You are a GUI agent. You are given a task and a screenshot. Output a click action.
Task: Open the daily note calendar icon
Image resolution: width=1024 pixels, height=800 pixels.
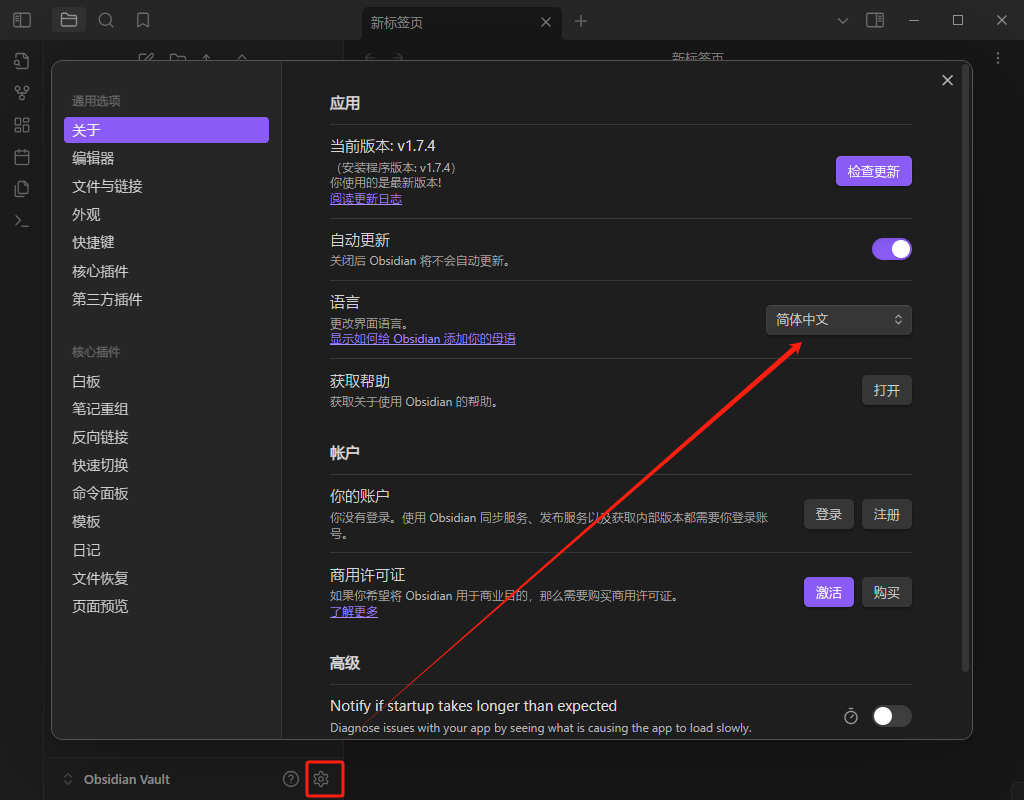21,156
